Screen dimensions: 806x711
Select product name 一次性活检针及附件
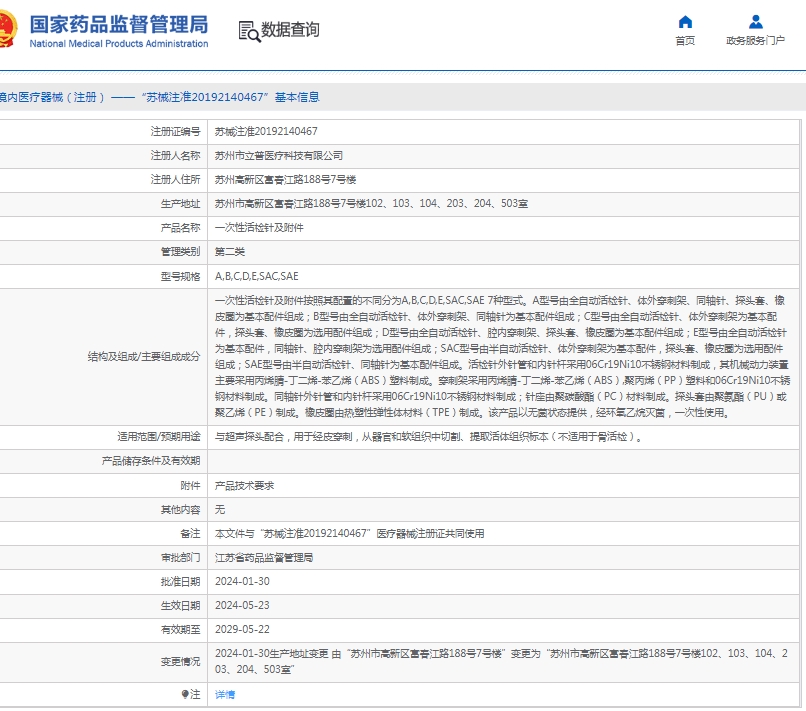[259, 228]
